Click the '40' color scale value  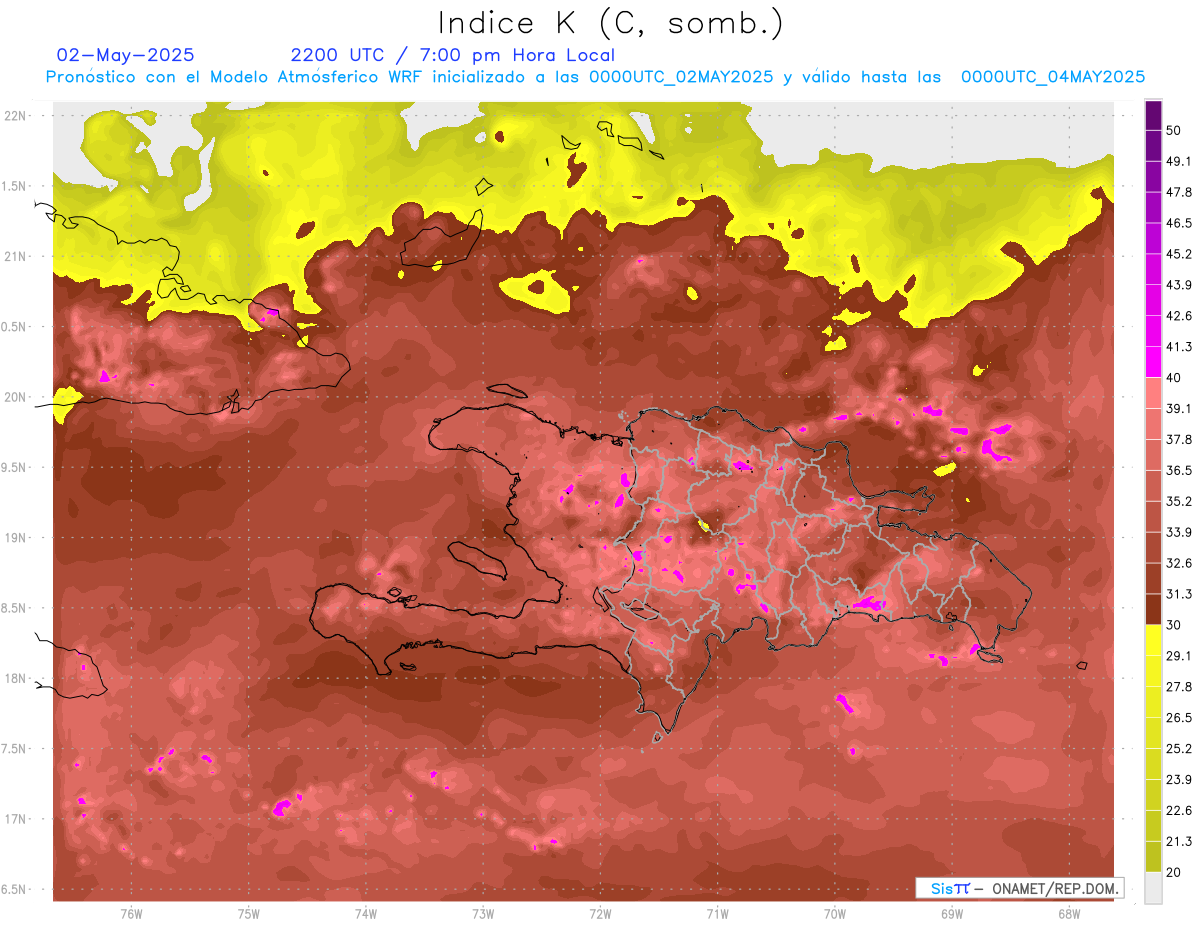[1175, 378]
